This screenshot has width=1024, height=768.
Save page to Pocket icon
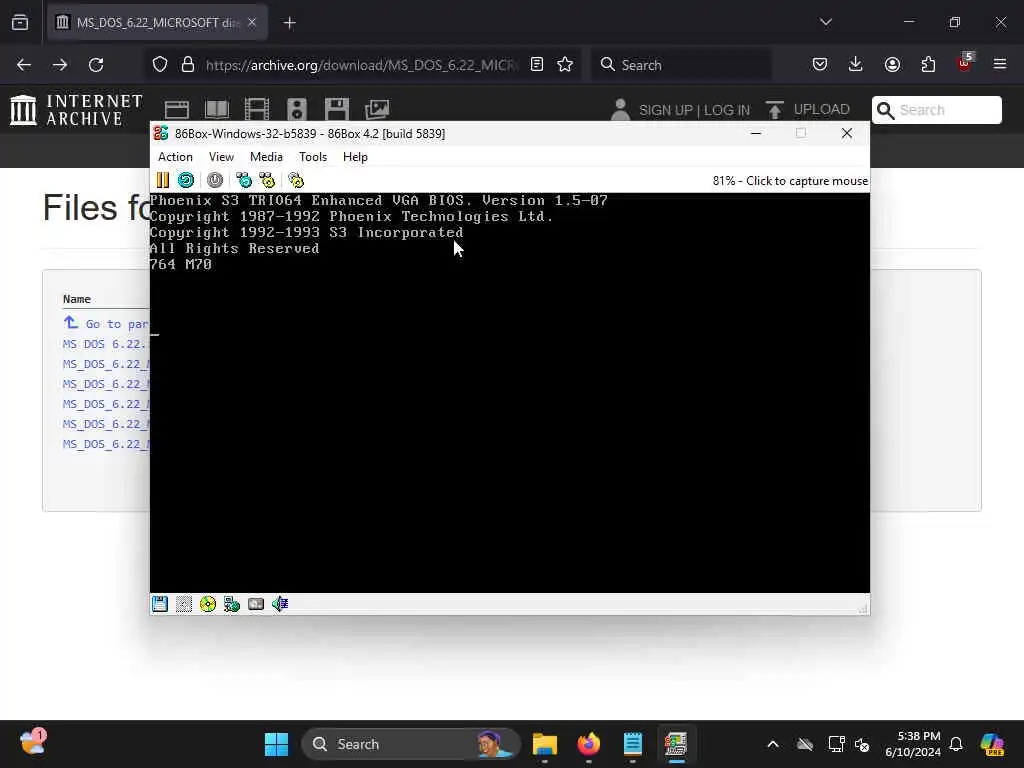820,65
